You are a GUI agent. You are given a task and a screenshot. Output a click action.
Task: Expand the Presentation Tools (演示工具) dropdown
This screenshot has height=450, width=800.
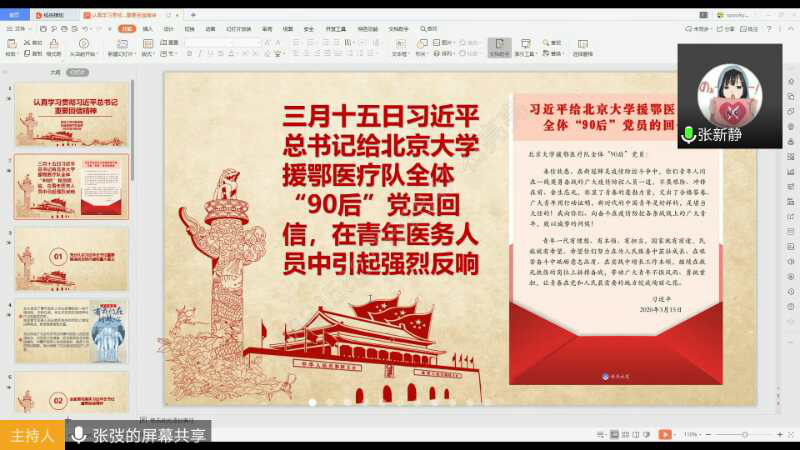pos(526,54)
